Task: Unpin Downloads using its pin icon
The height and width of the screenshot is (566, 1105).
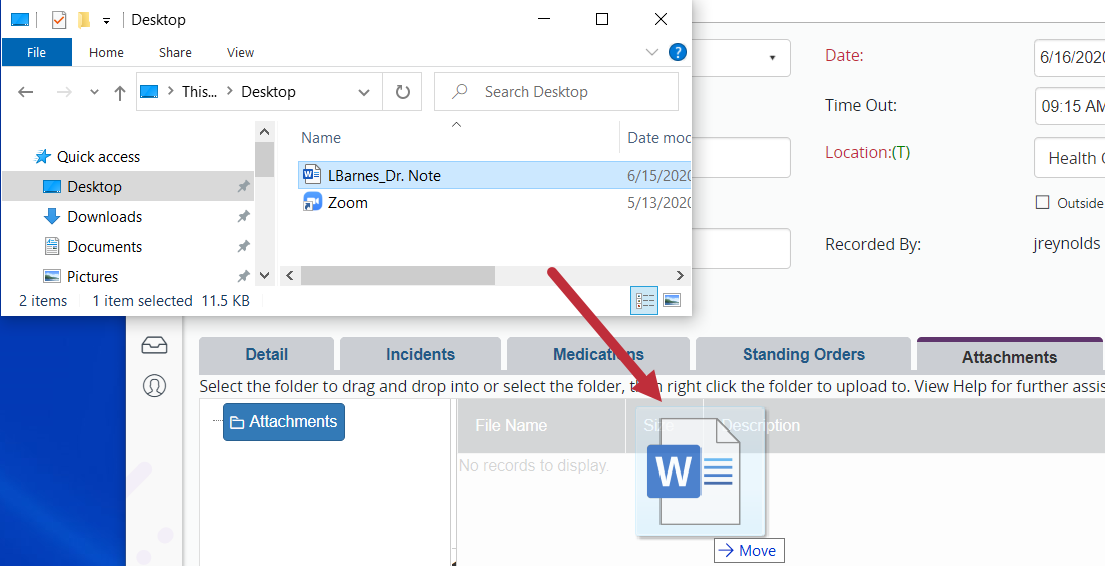Action: (x=243, y=216)
